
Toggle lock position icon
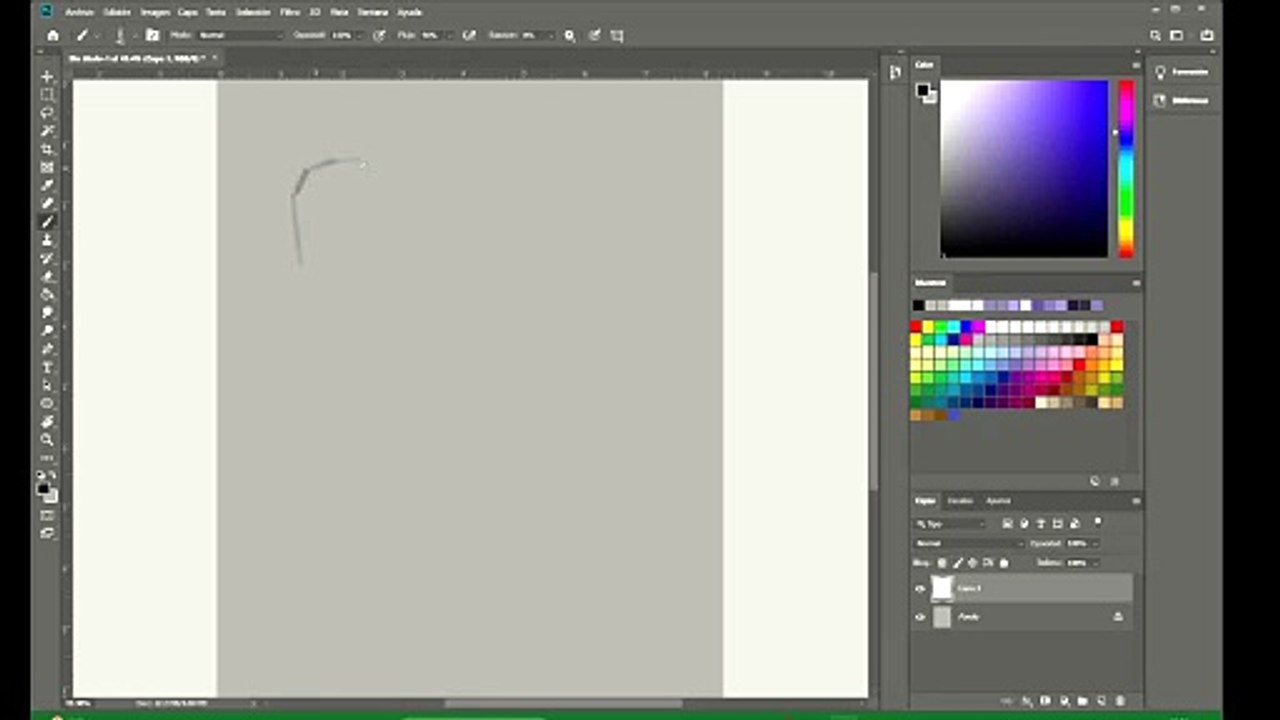(973, 563)
